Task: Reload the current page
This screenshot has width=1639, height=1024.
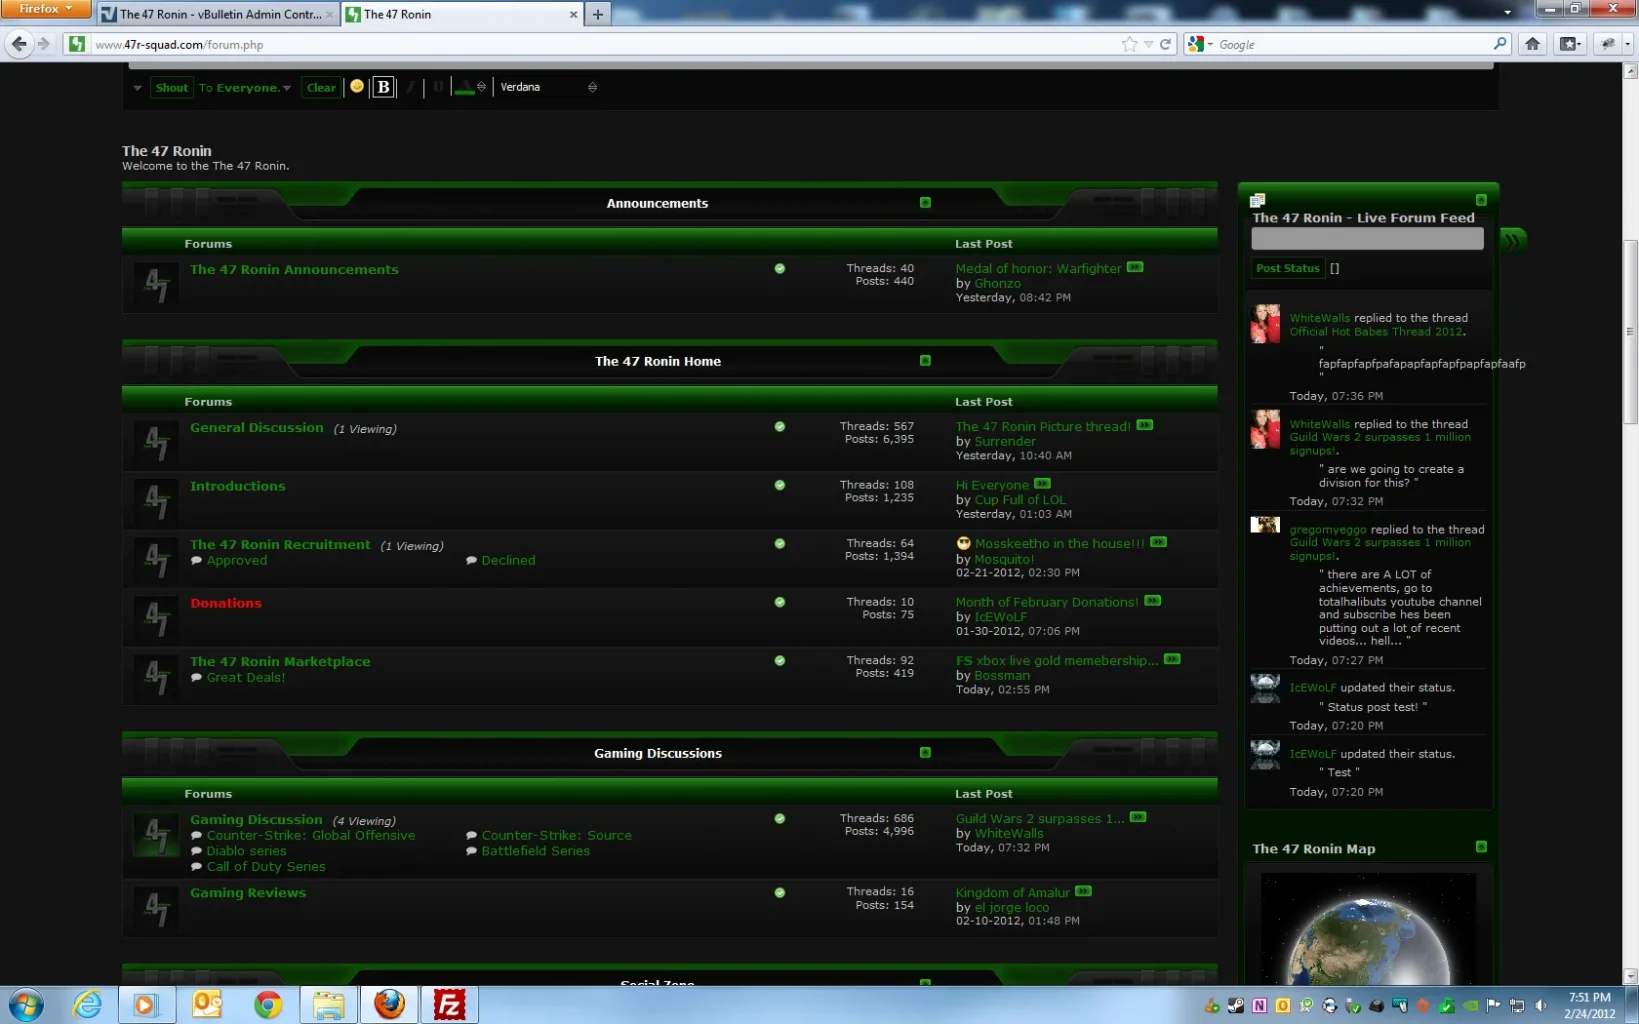Action: (1165, 44)
